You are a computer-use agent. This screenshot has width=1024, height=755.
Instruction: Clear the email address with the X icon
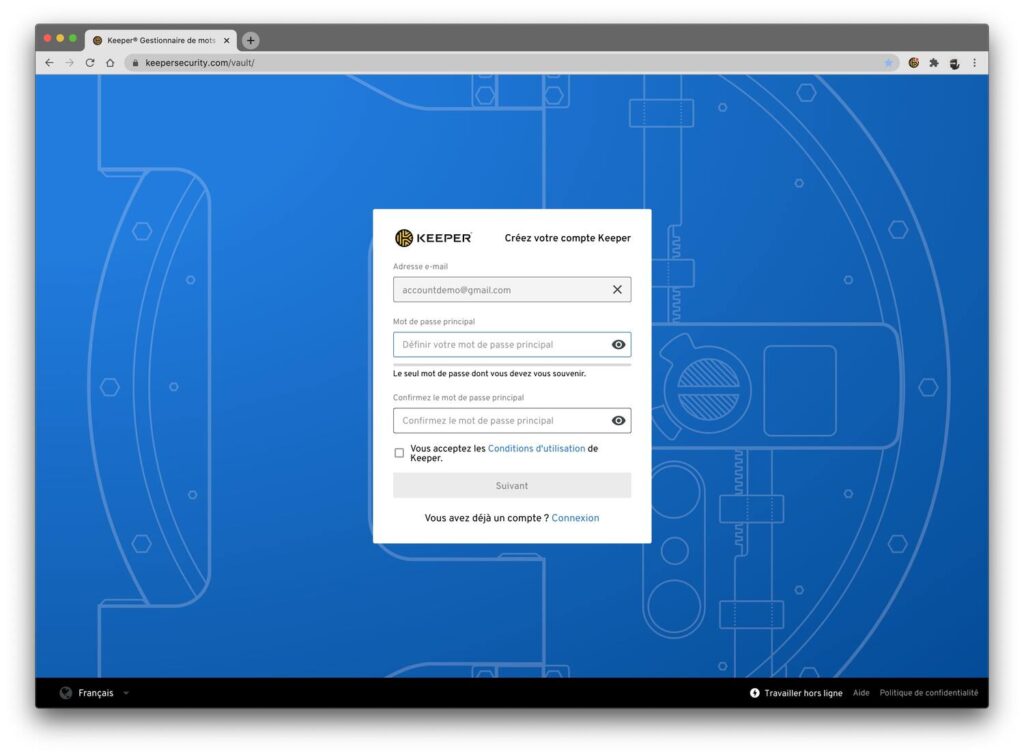point(617,290)
